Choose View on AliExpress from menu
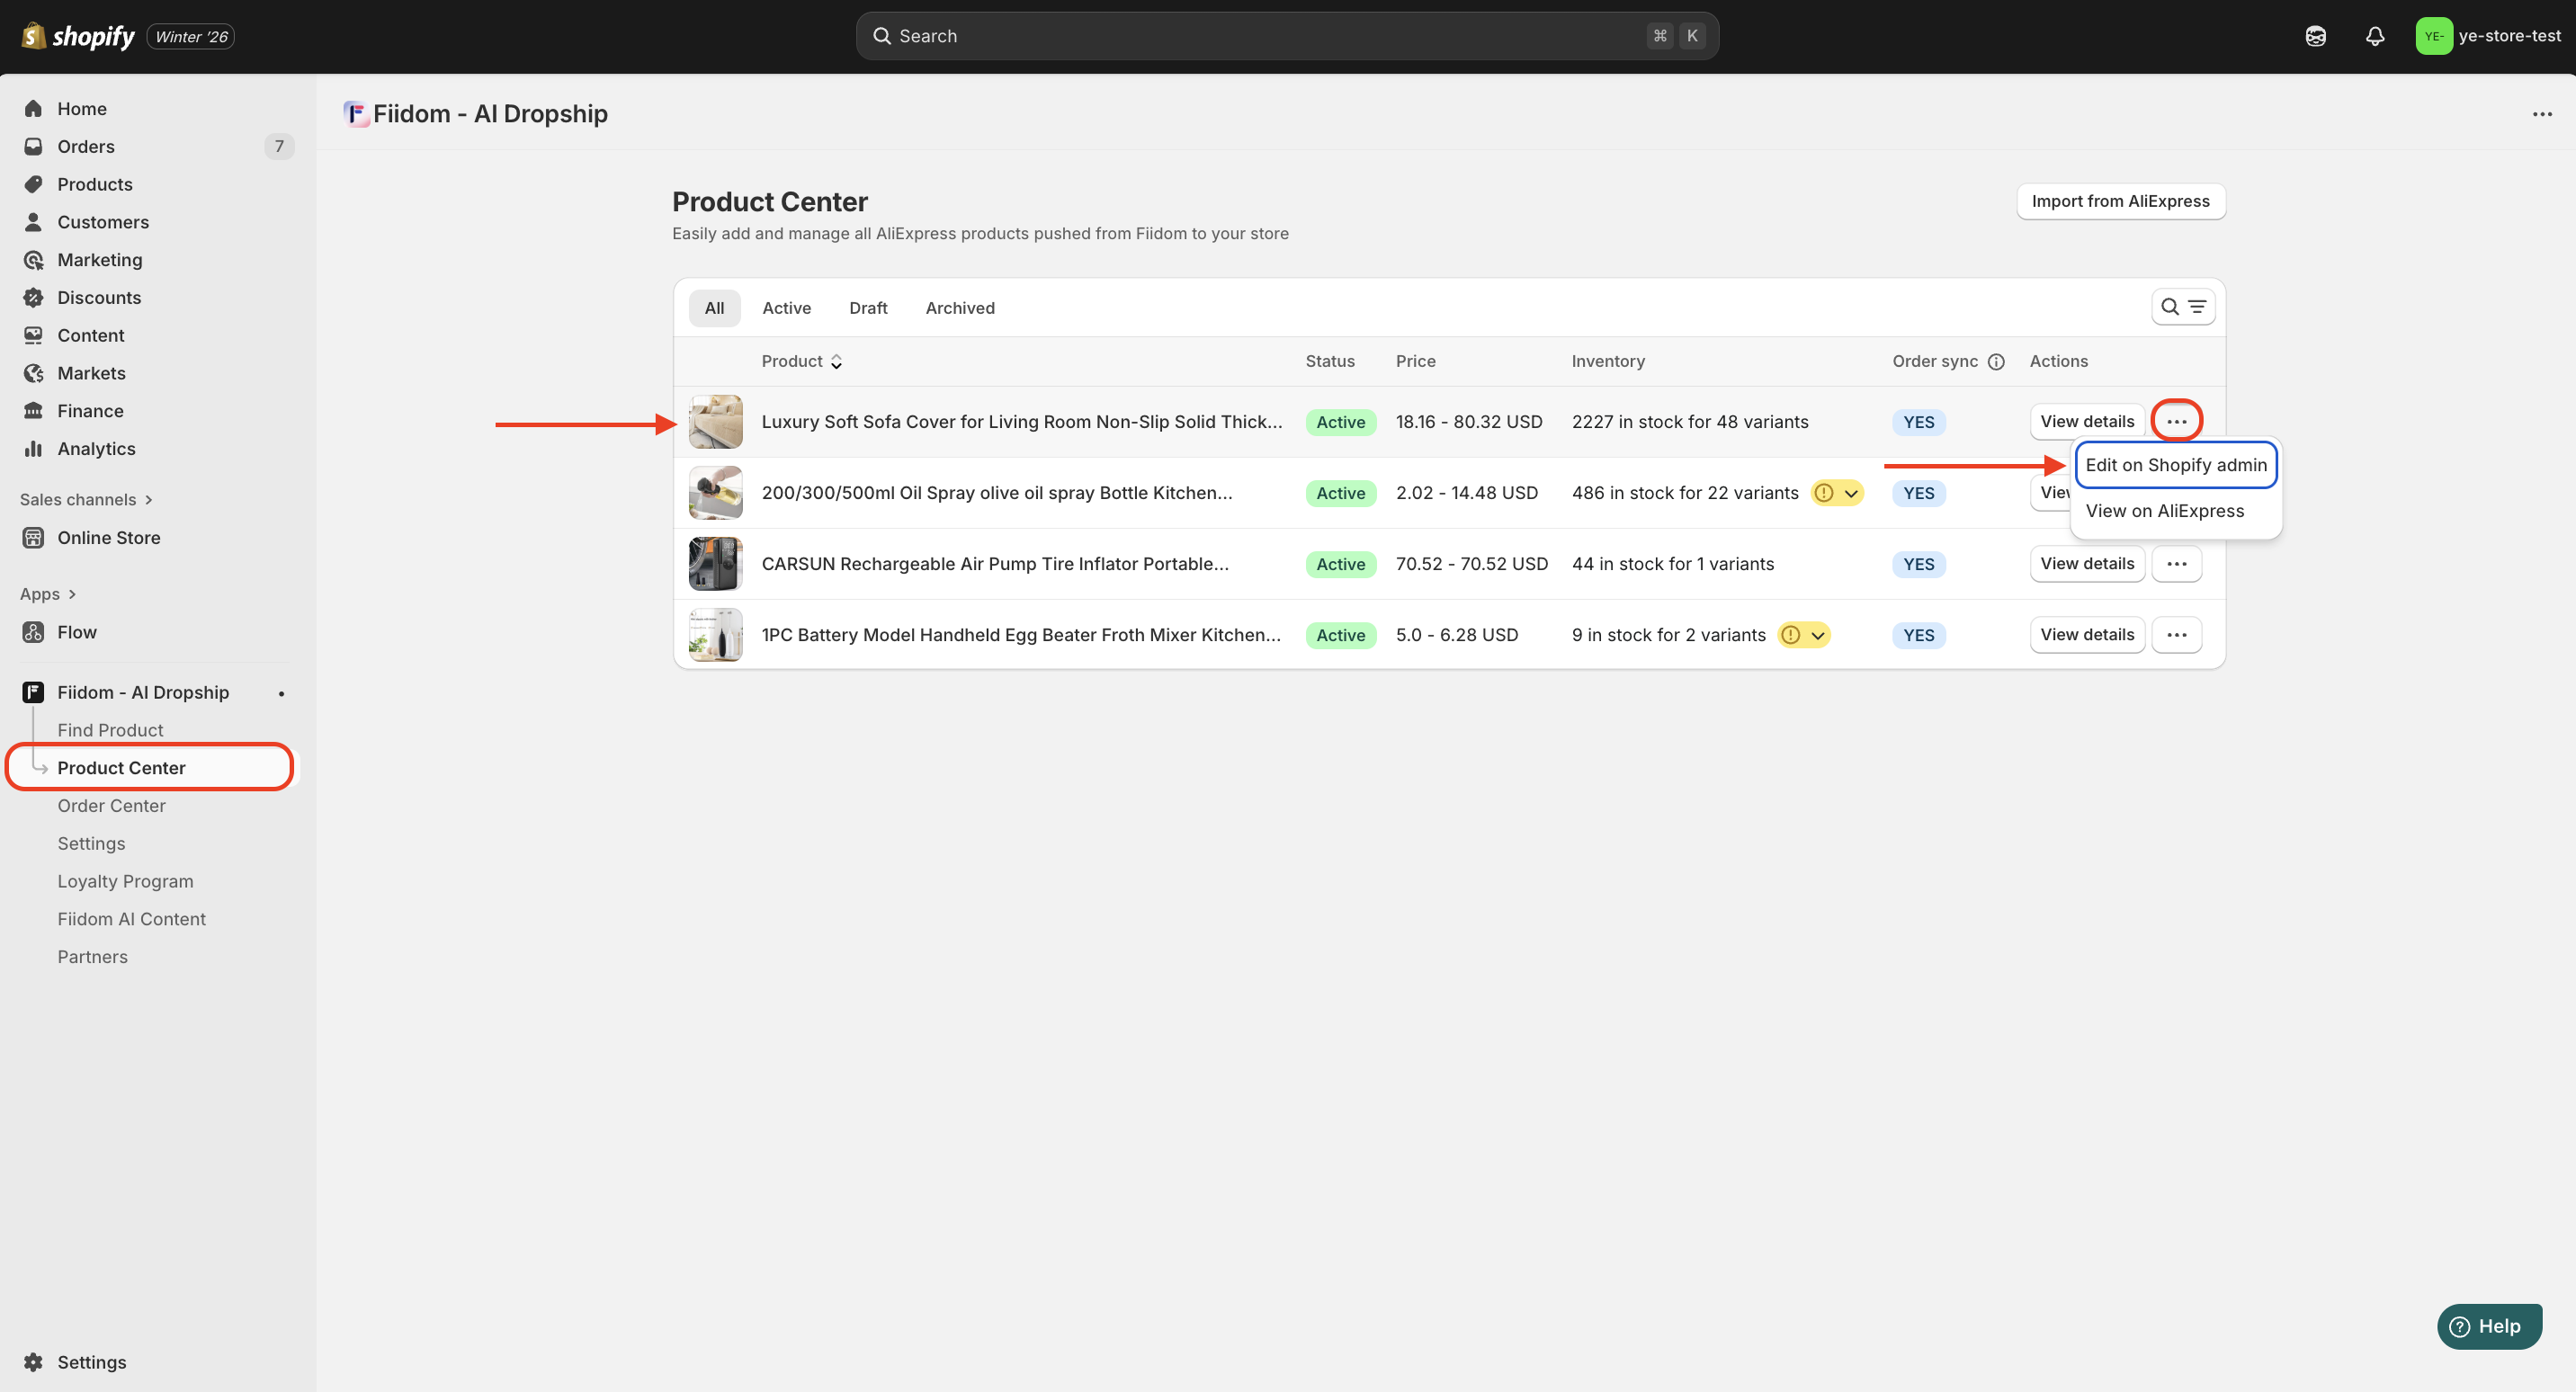The height and width of the screenshot is (1392, 2576). tap(2164, 511)
